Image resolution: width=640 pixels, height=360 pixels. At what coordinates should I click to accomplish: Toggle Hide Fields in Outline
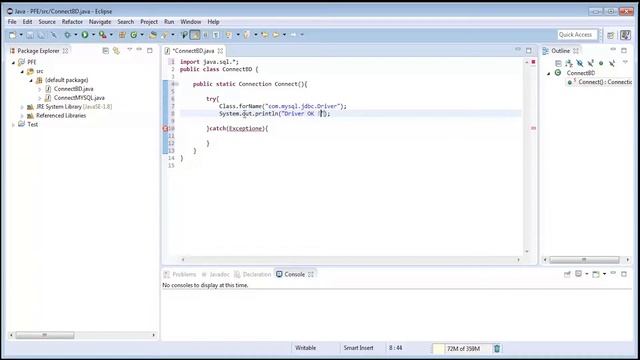(580, 63)
